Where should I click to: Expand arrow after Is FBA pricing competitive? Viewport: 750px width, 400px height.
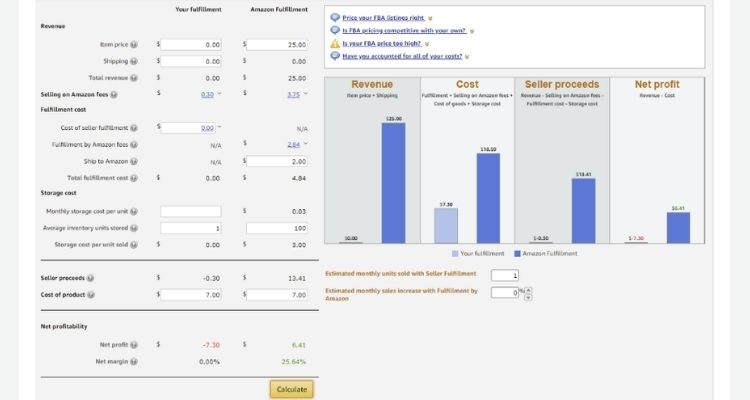click(472, 32)
